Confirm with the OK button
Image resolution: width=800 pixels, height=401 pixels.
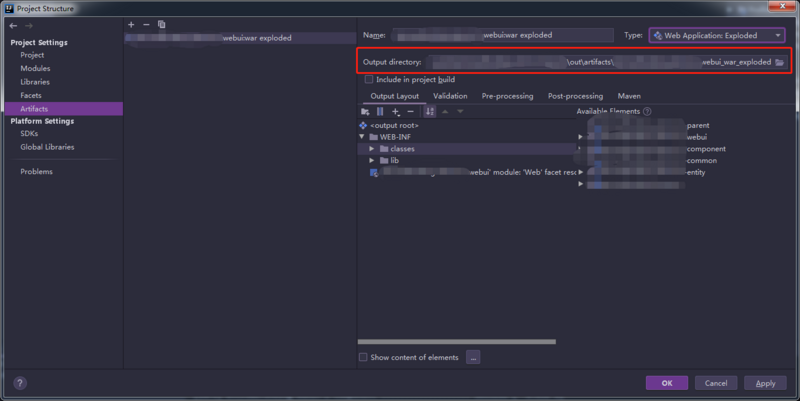(x=667, y=383)
